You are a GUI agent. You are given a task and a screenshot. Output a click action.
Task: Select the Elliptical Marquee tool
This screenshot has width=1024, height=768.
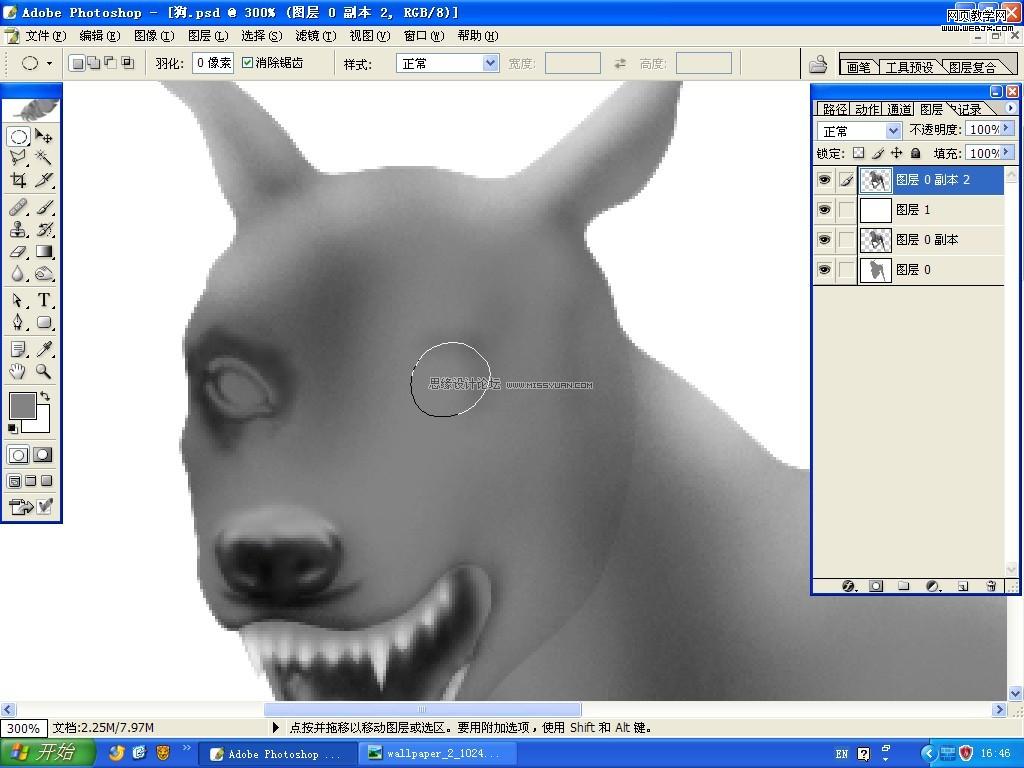click(18, 136)
